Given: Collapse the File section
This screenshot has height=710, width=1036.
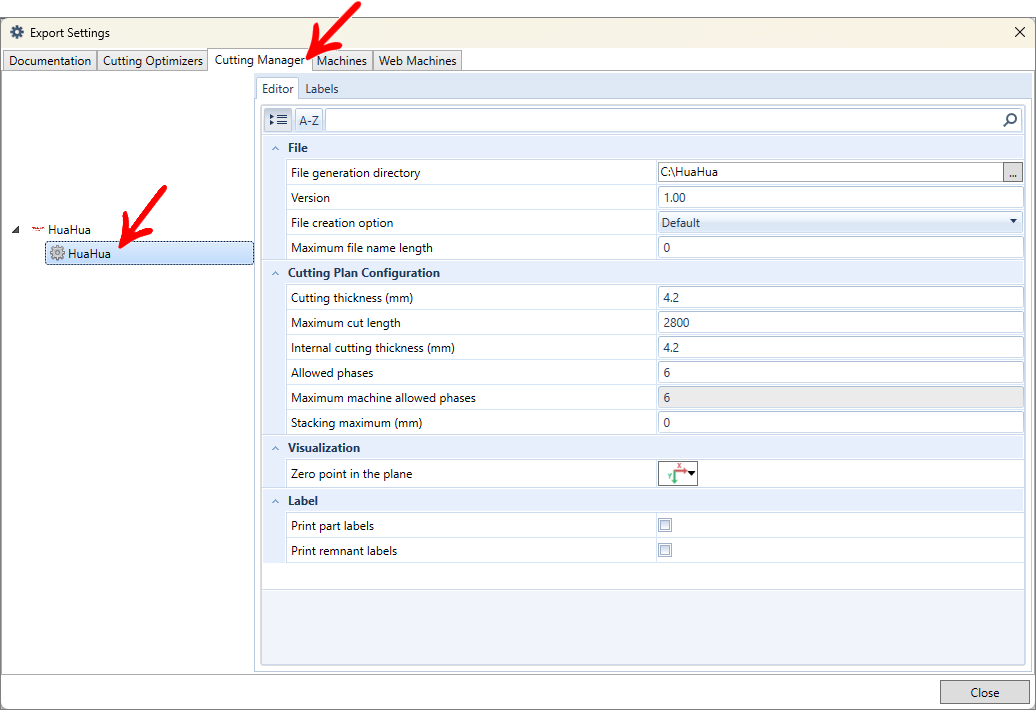Looking at the screenshot, I should (276, 149).
